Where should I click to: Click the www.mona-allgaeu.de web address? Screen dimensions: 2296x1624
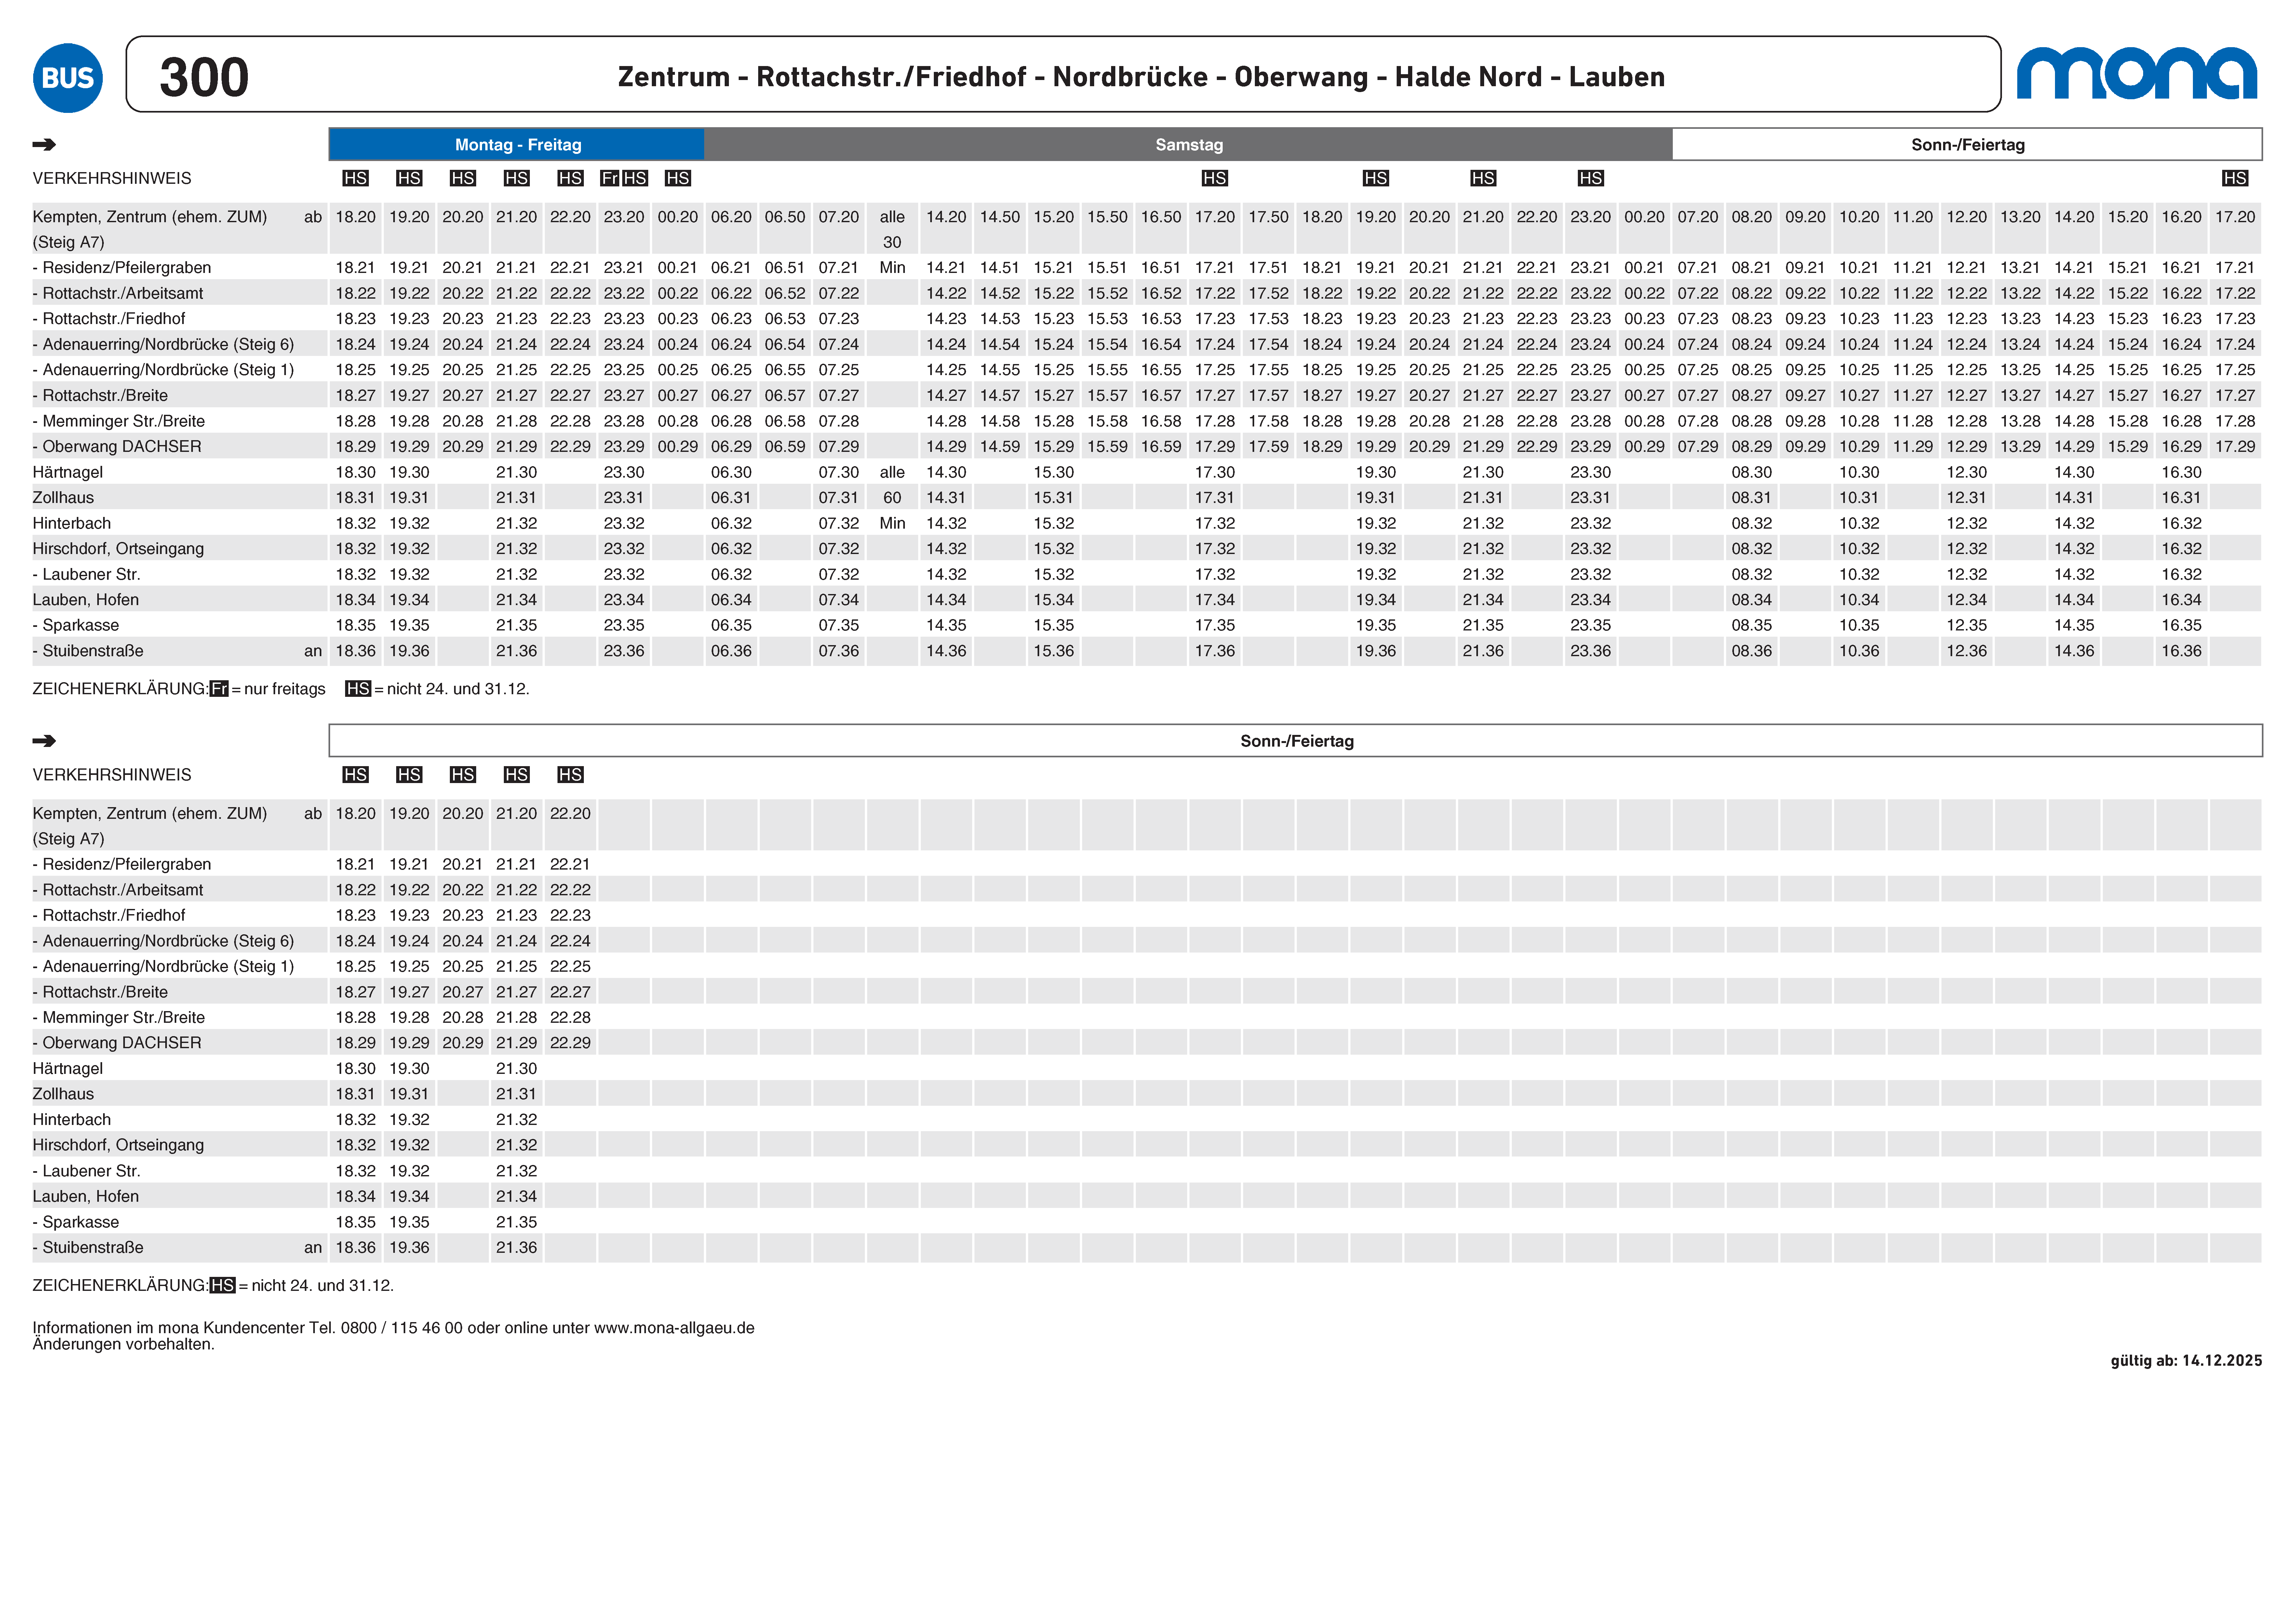click(x=674, y=1328)
